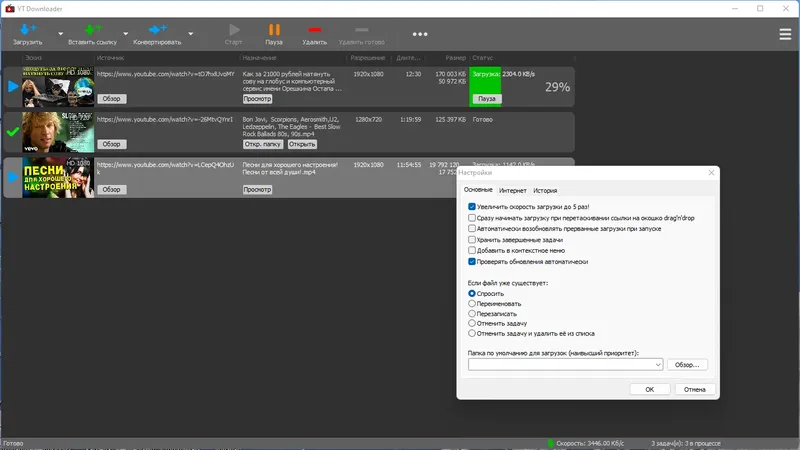This screenshot has width=800, height=450.
Task: Enable Сразу начинать загрузку при перетаскивании checkbox
Action: coord(472,218)
